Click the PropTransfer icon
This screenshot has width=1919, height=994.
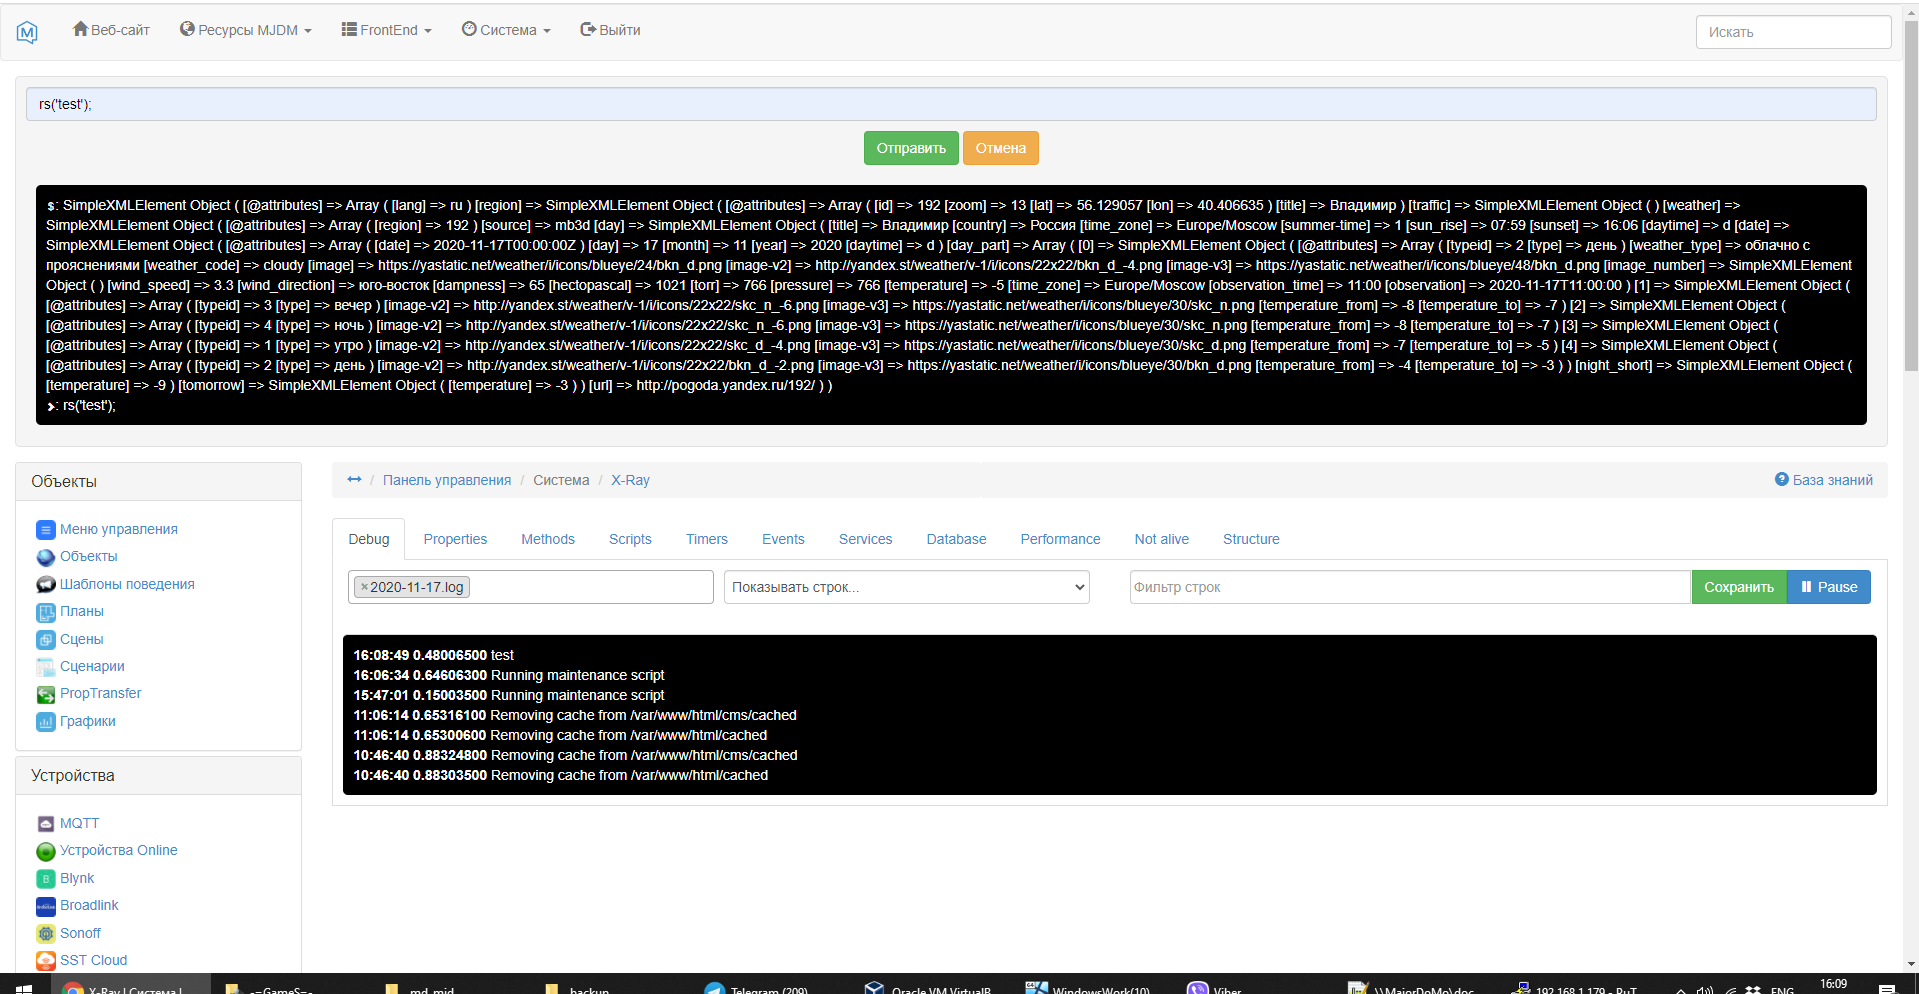45,694
